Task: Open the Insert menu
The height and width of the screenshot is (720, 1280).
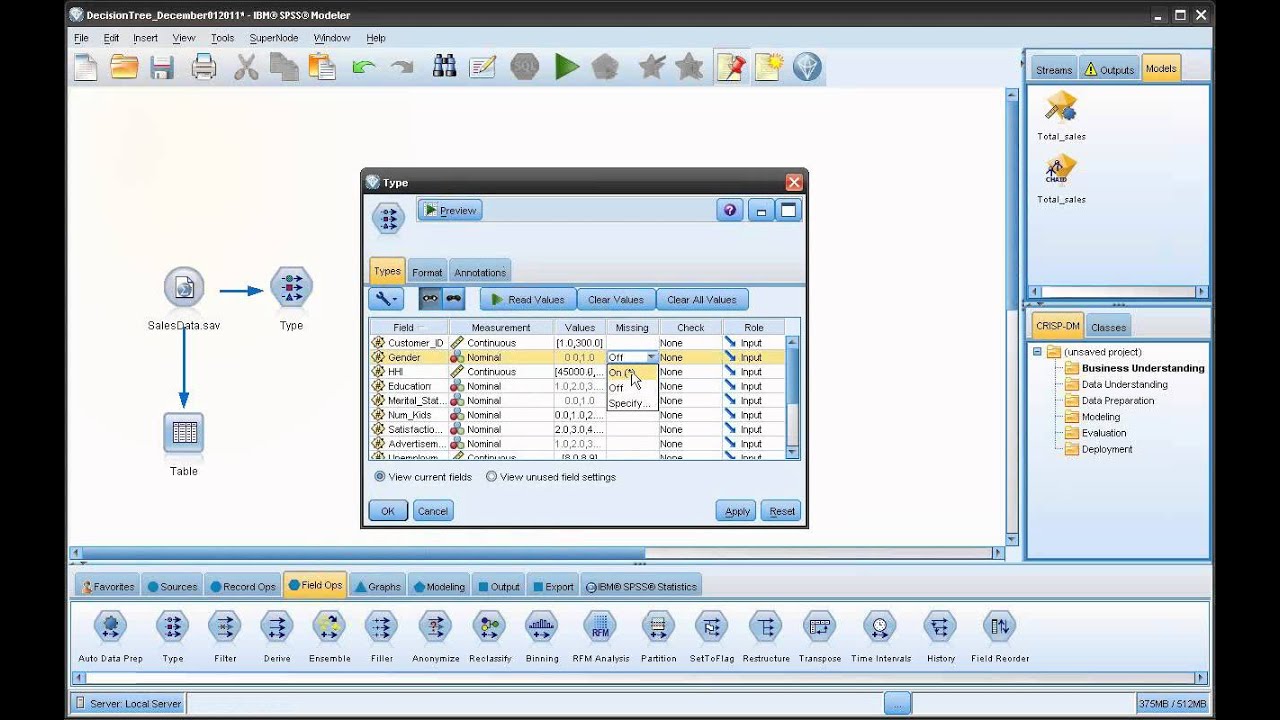Action: click(145, 38)
